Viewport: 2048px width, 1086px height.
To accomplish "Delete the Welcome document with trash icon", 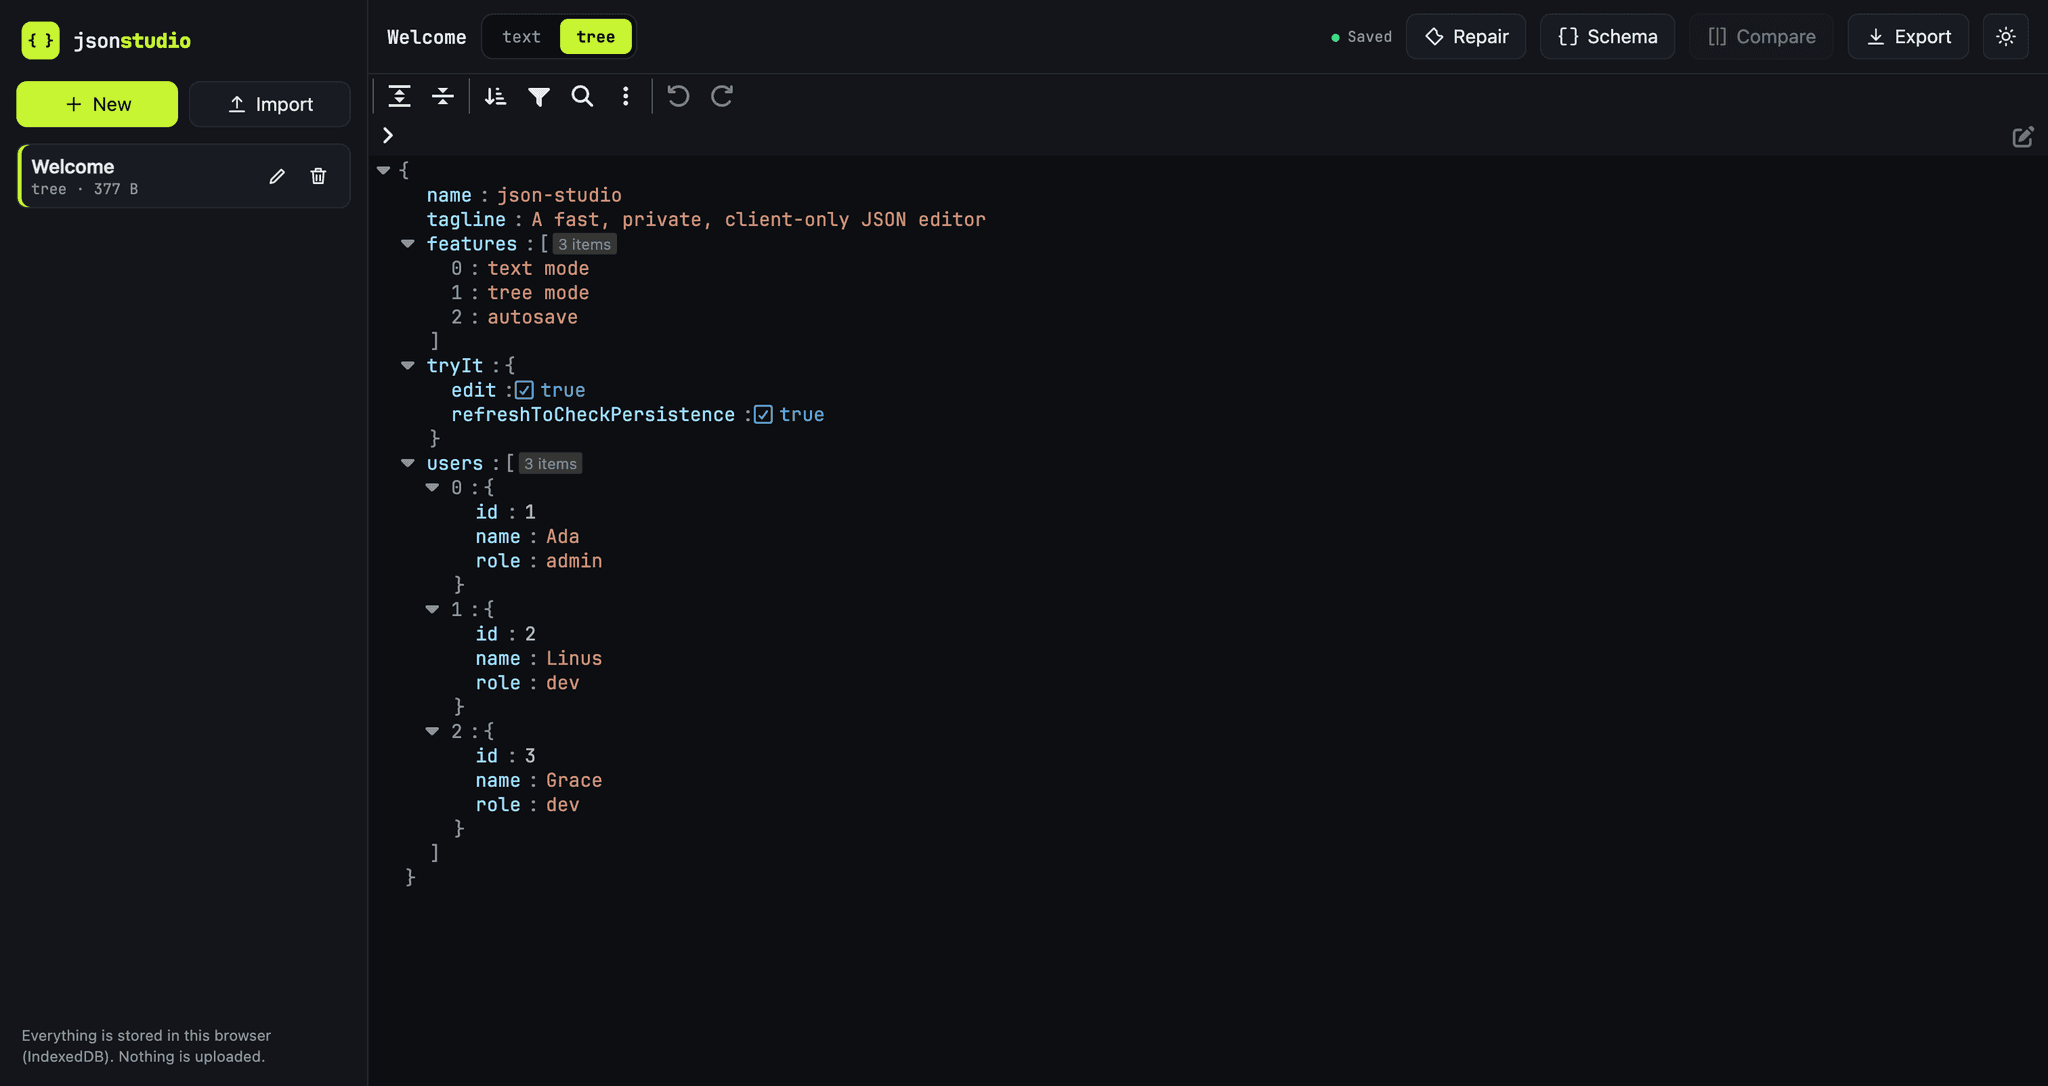I will (x=318, y=176).
